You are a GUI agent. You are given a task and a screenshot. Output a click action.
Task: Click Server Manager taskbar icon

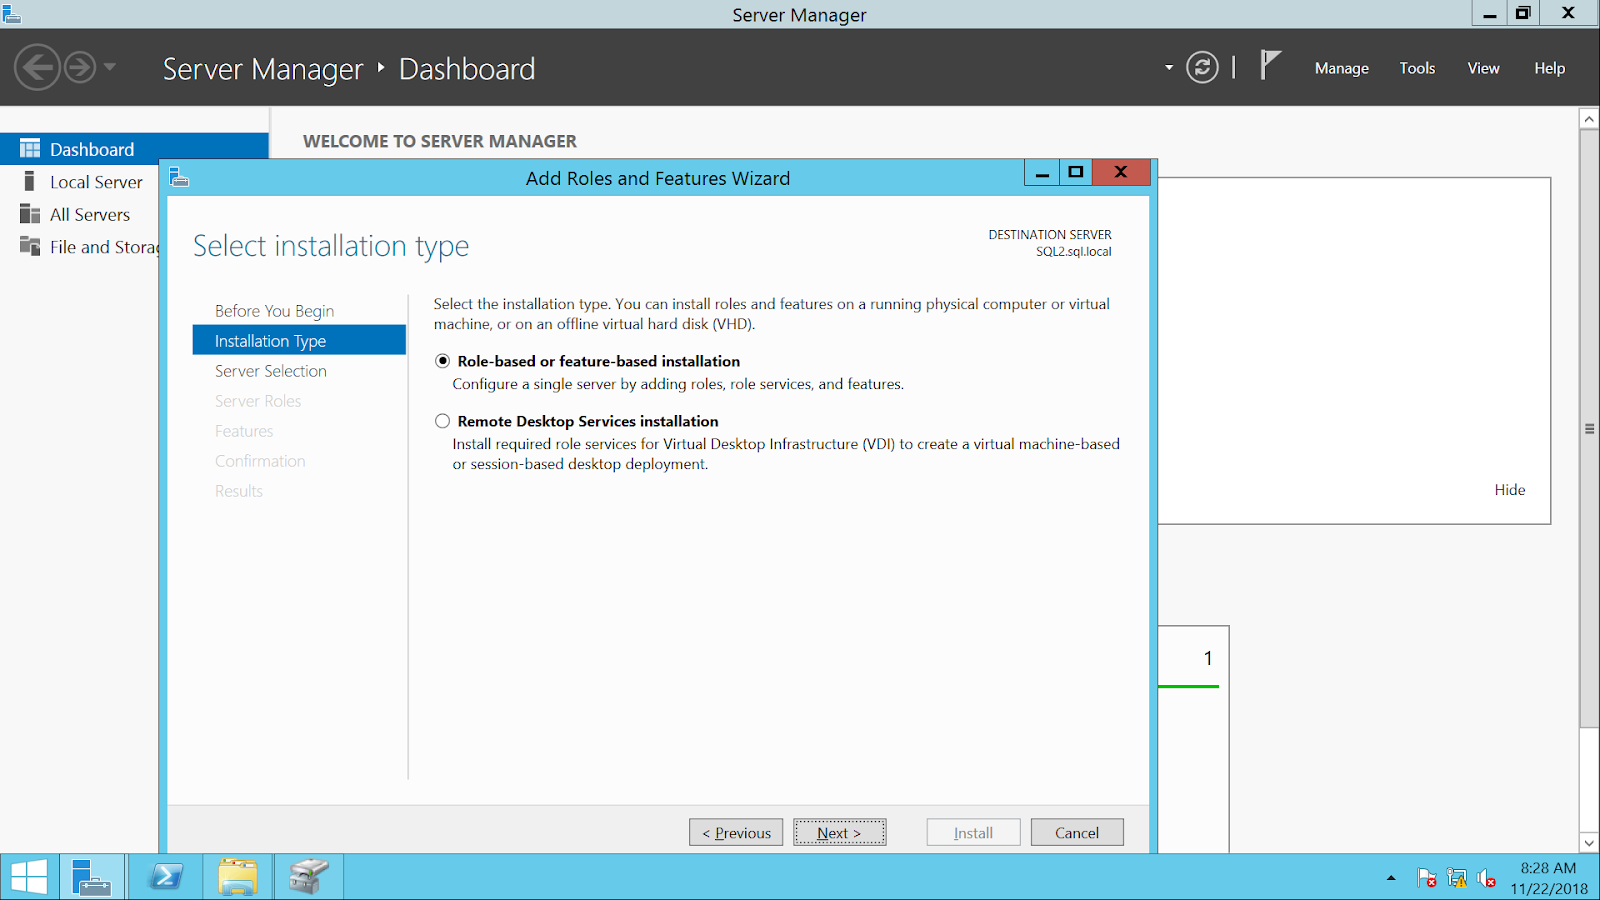pyautogui.click(x=92, y=877)
